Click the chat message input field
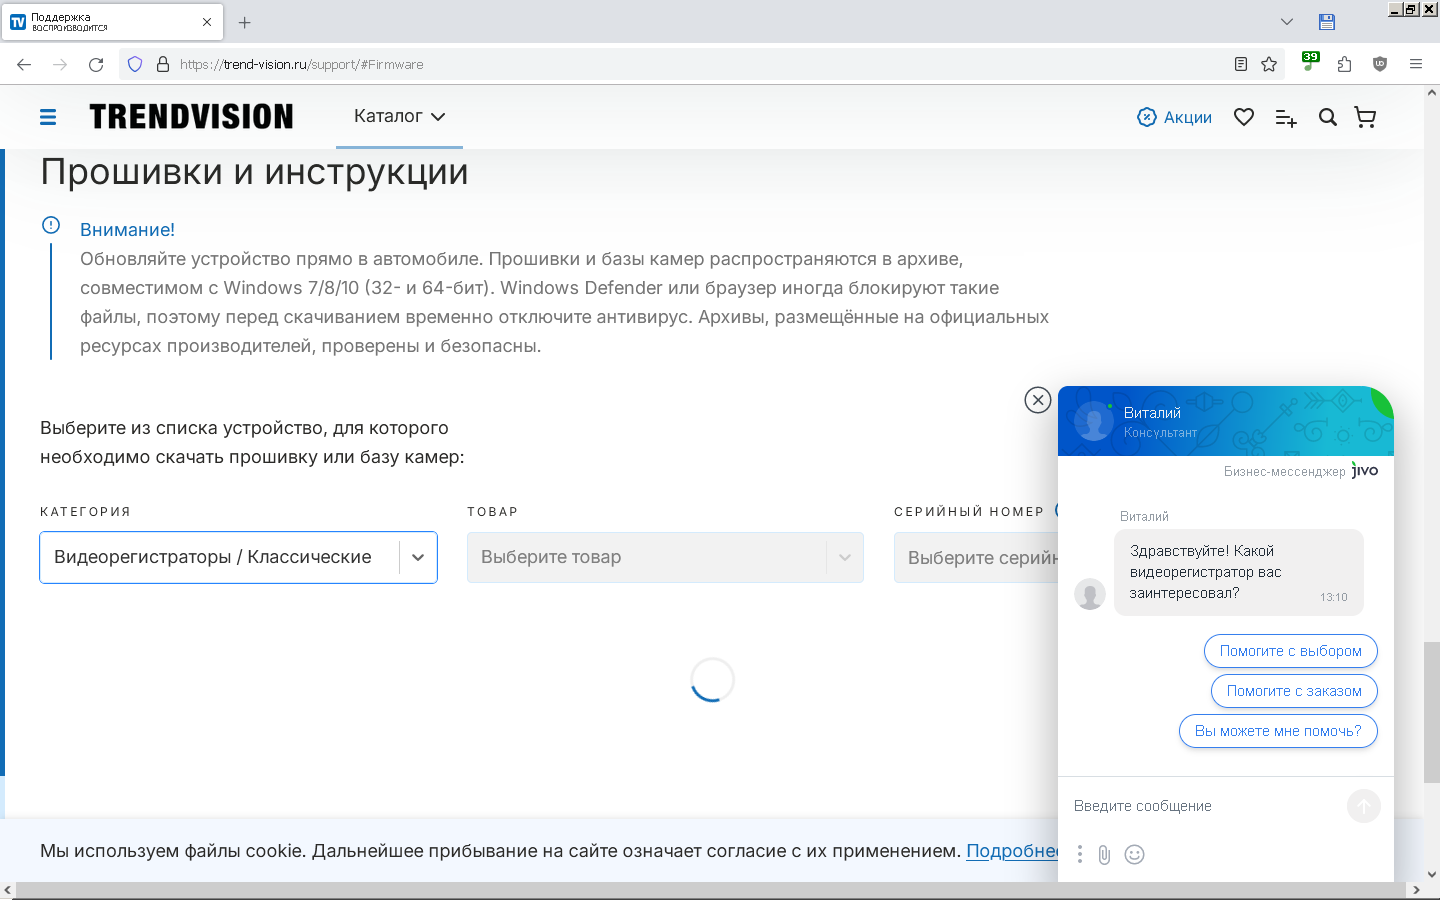Screen dimensions: 1440x900 [1205, 806]
